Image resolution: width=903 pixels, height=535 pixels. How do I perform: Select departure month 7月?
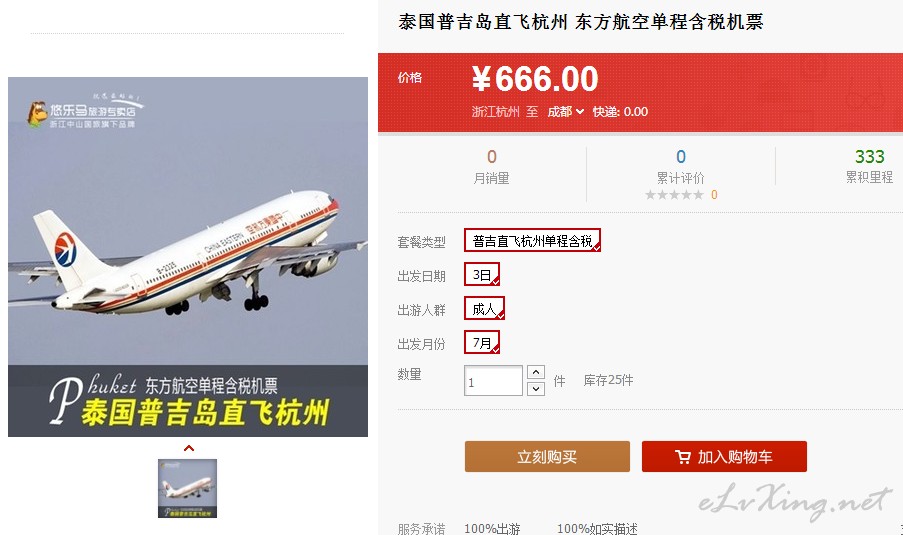click(482, 343)
